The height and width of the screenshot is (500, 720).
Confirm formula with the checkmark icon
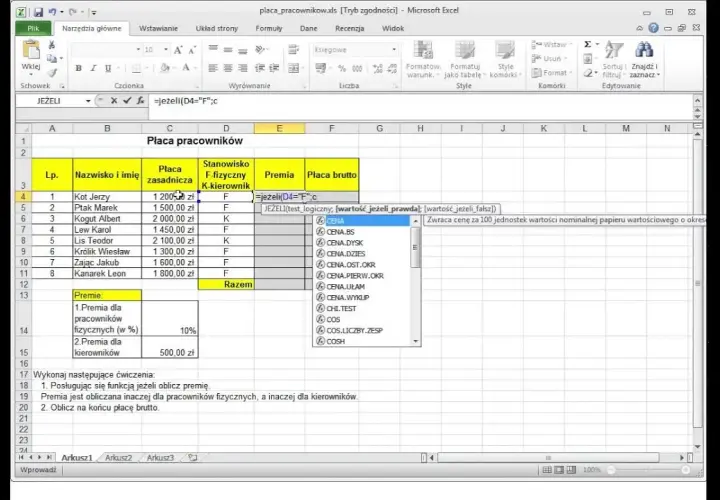[127, 101]
